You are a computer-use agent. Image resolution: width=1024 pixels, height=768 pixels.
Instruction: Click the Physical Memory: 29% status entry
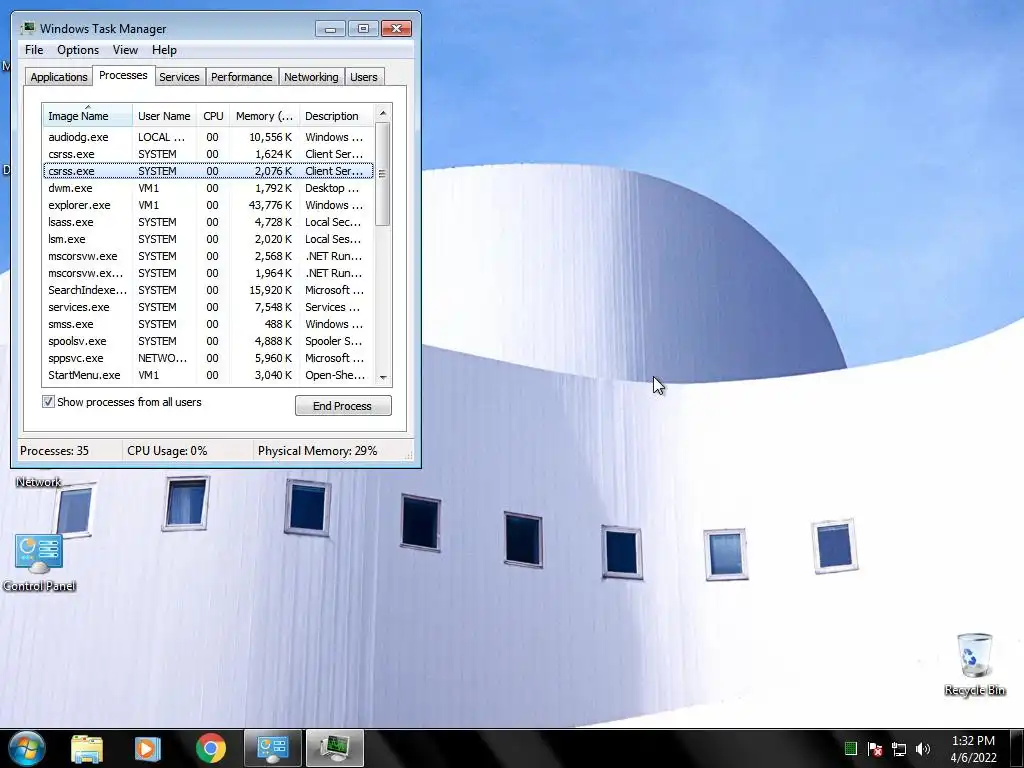point(317,451)
